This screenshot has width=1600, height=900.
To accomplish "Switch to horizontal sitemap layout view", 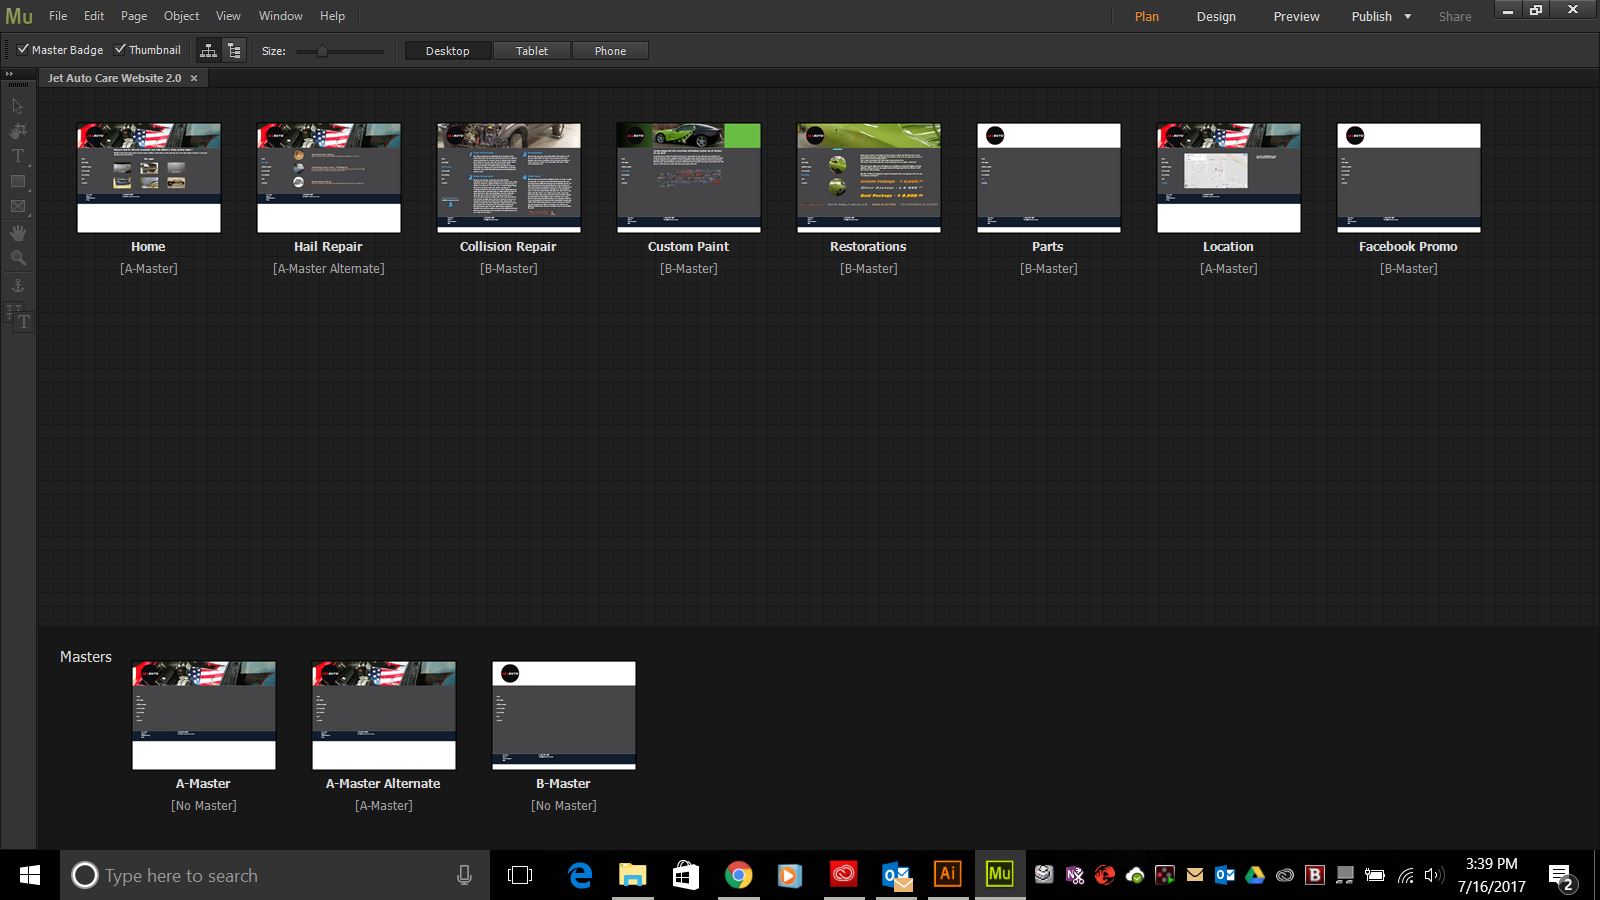I will click(x=208, y=50).
